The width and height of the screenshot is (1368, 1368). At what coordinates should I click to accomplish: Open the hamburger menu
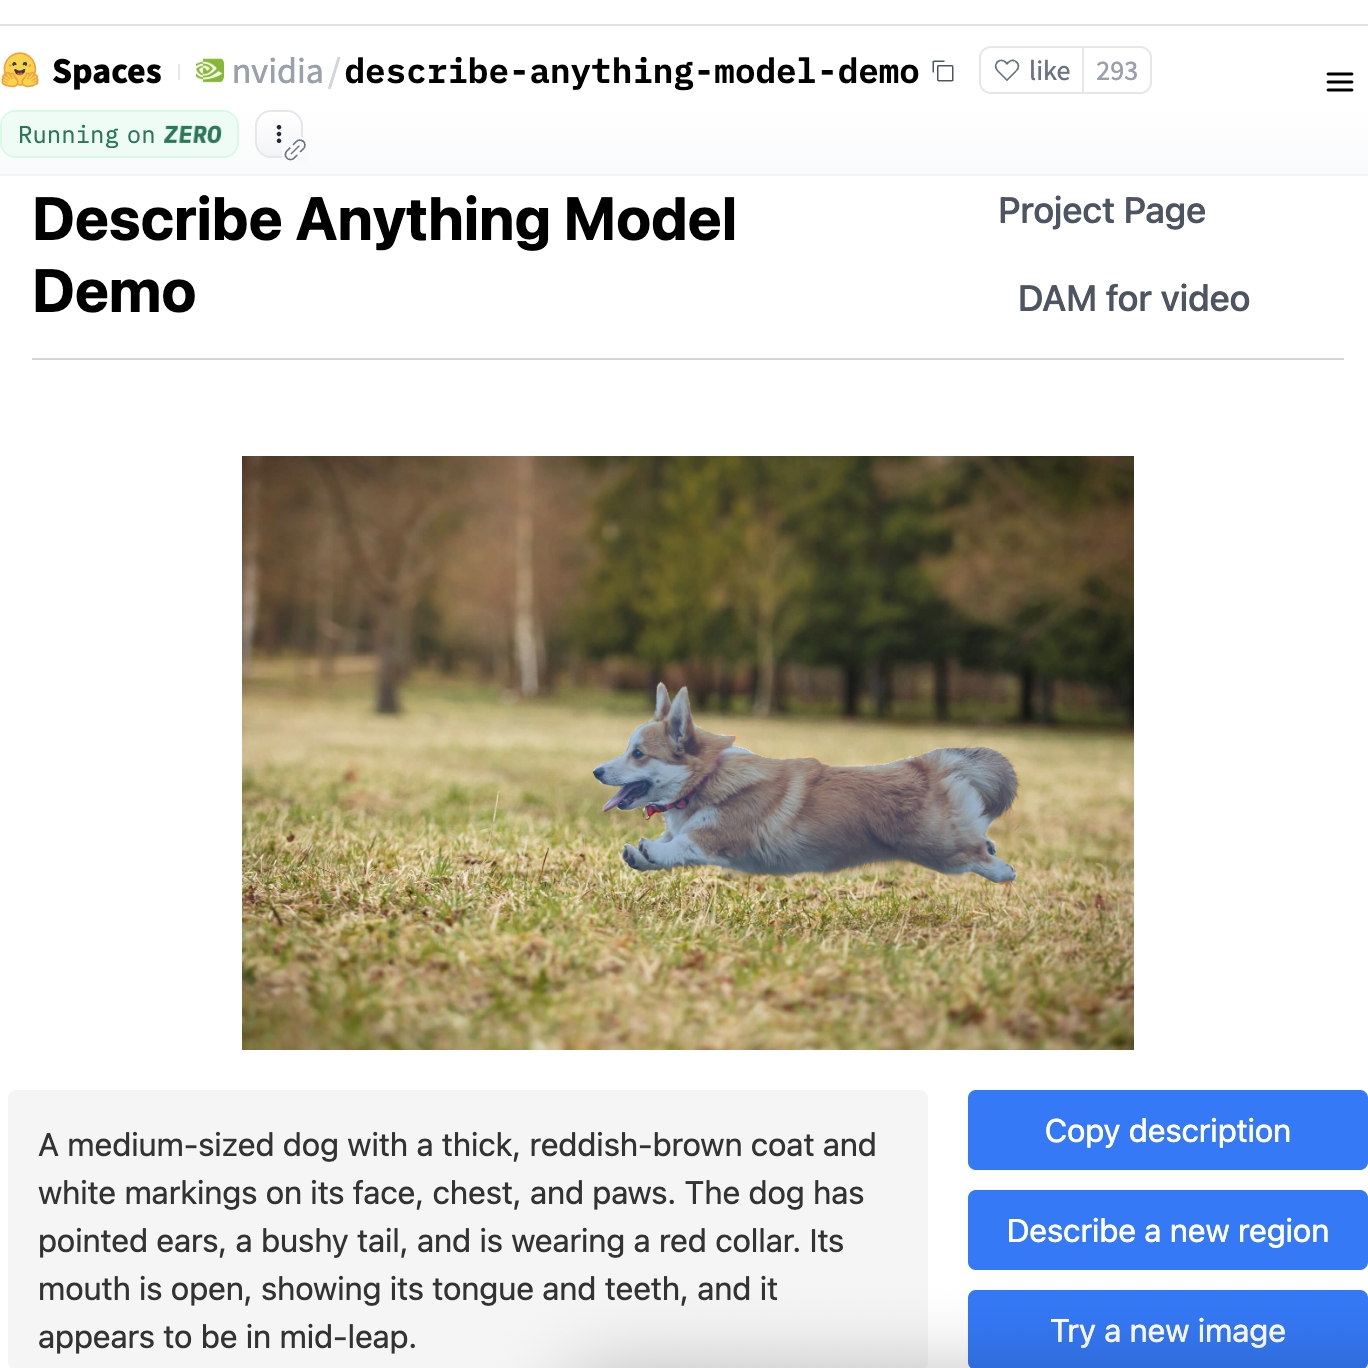(1339, 82)
